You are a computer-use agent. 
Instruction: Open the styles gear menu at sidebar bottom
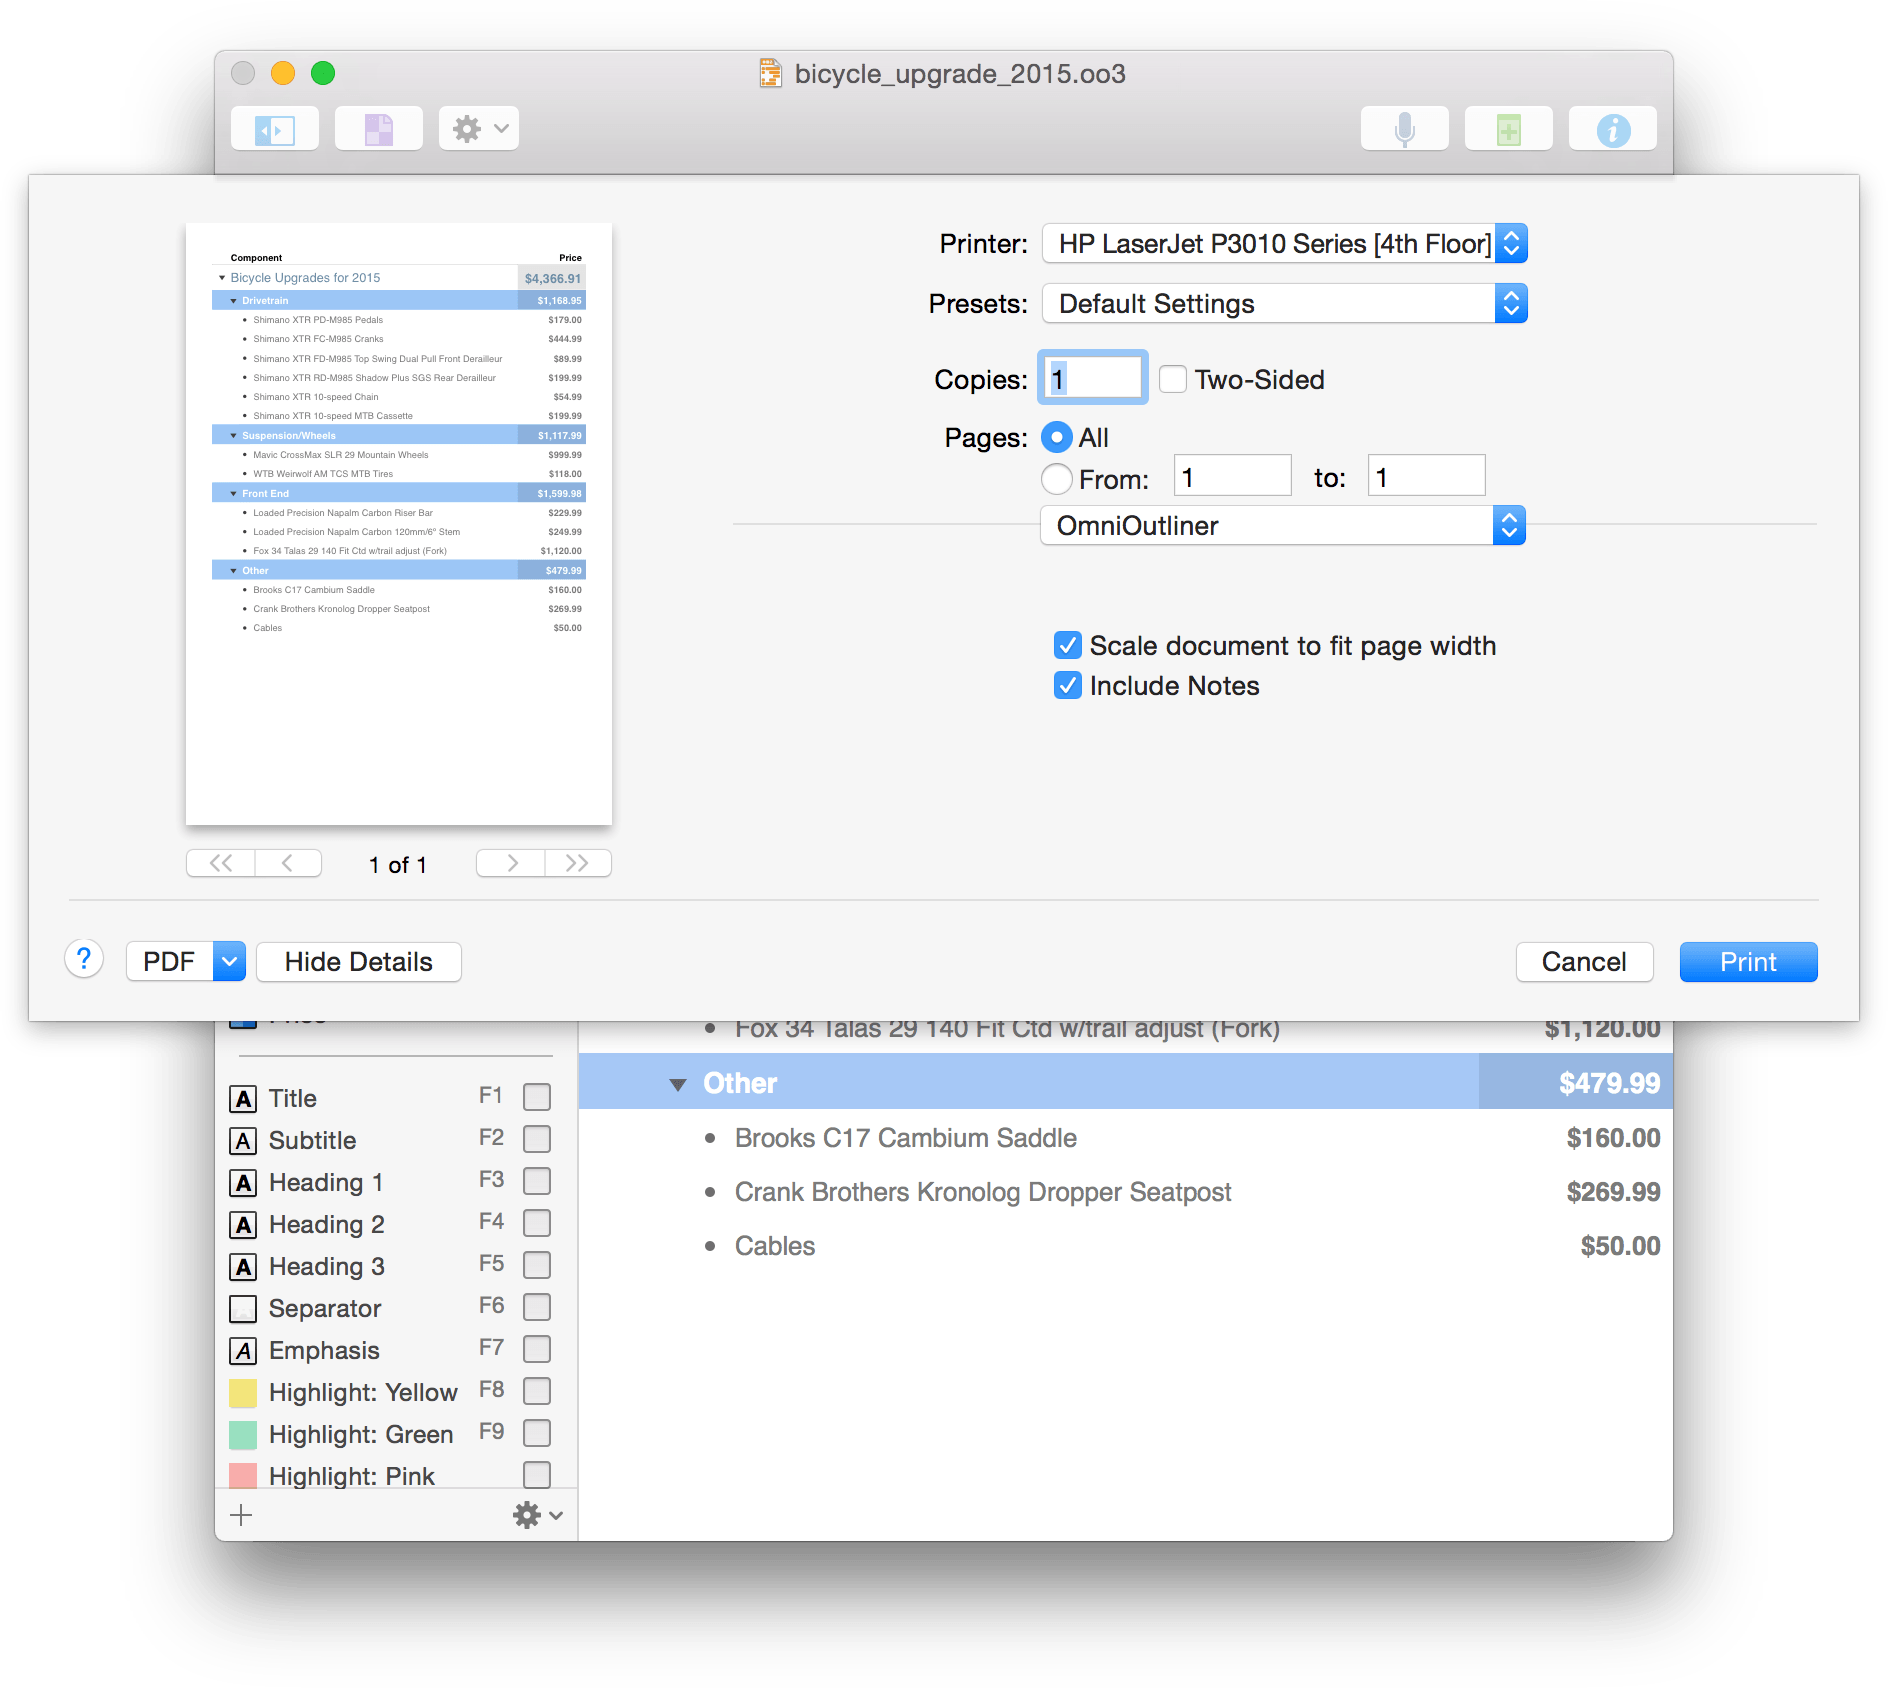537,1515
